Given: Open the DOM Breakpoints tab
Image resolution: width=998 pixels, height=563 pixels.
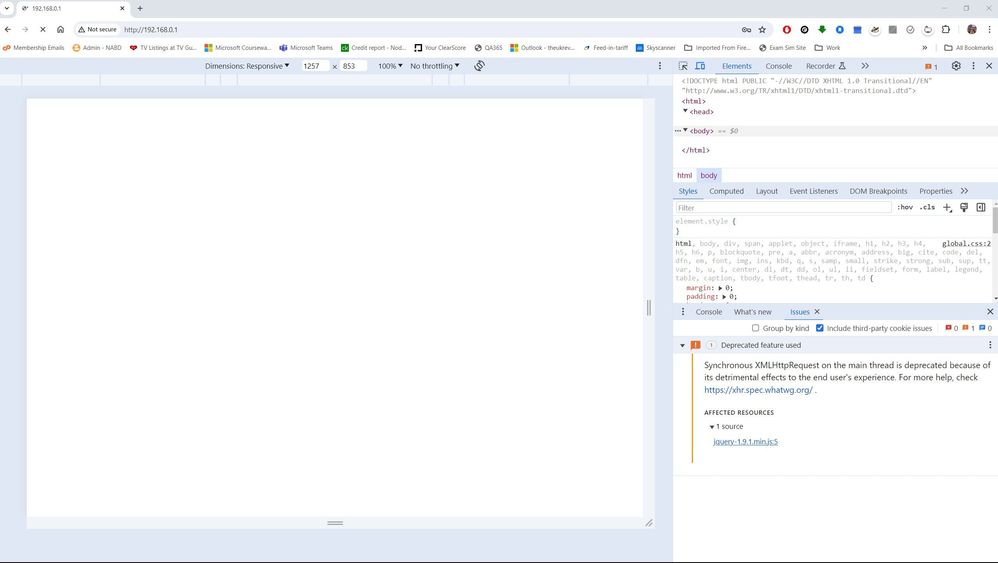Looking at the screenshot, I should [878, 191].
